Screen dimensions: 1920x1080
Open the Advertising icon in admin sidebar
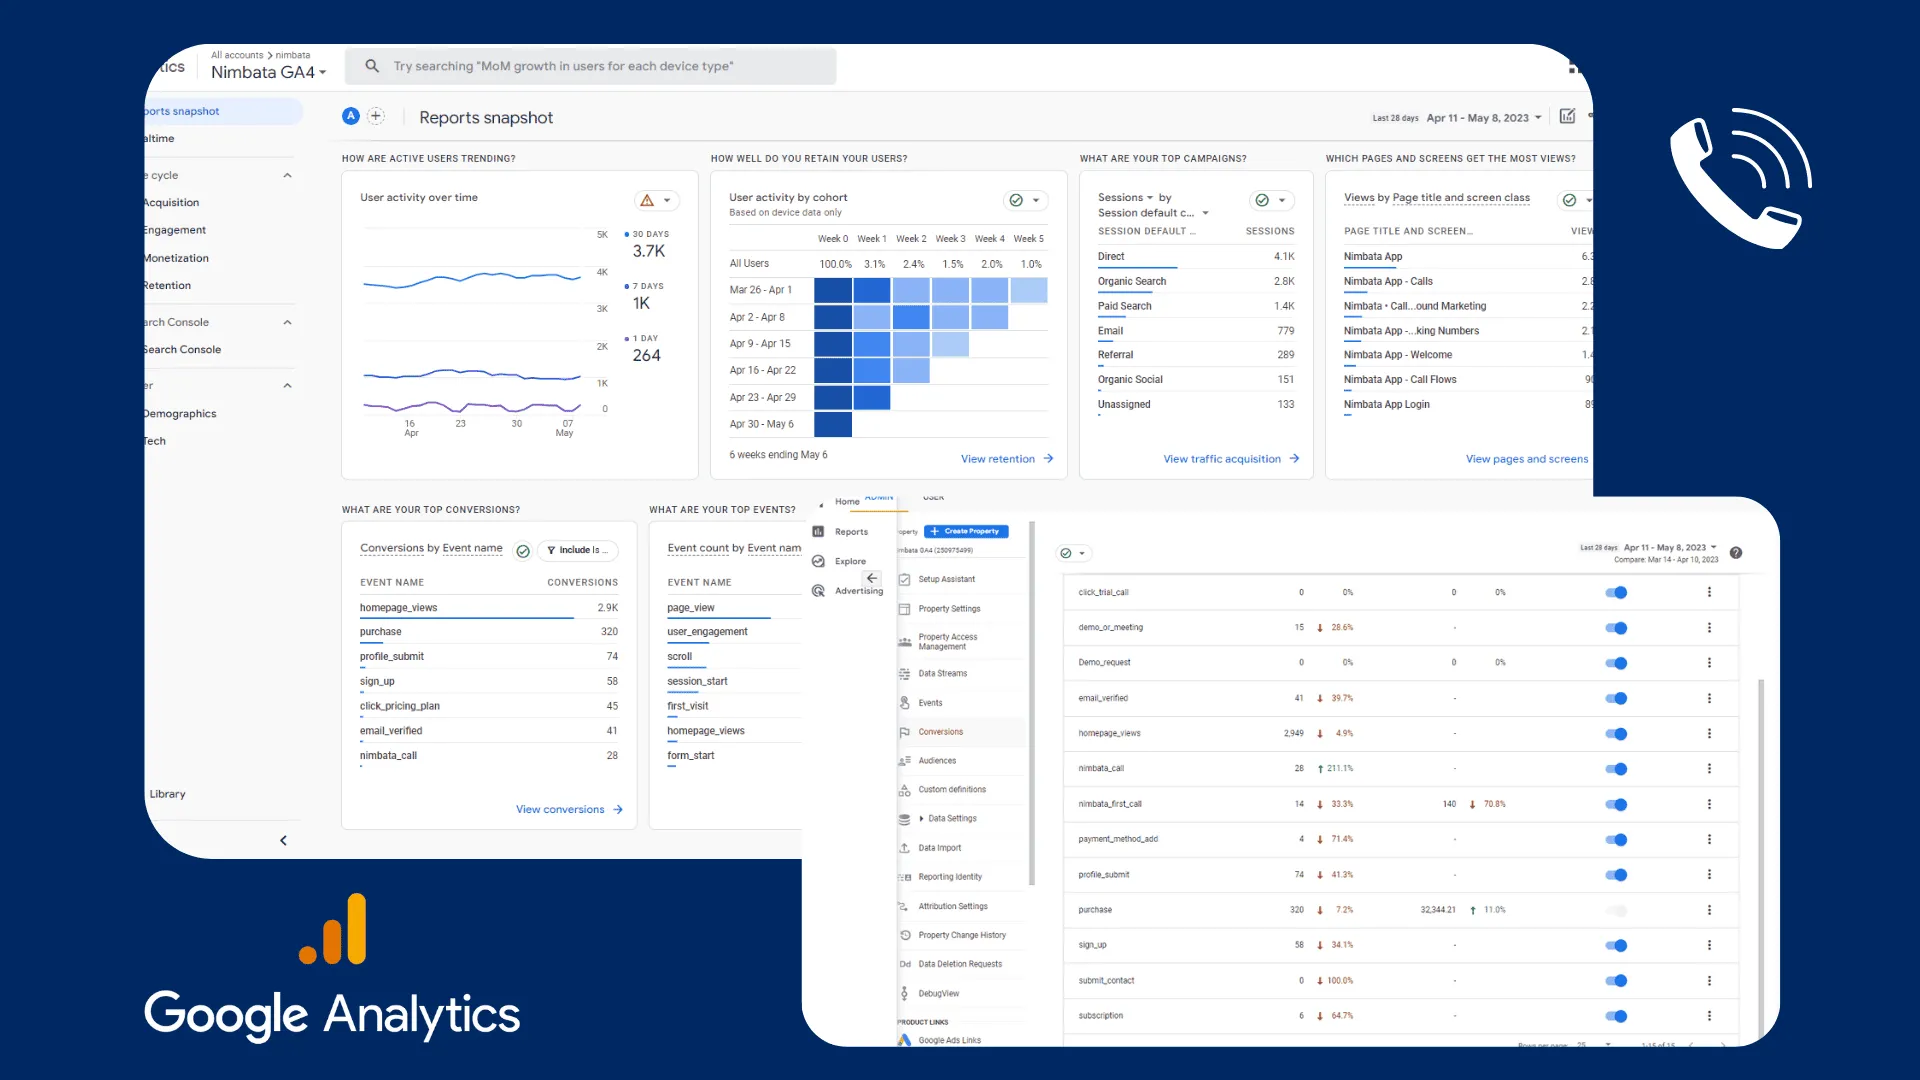(818, 591)
